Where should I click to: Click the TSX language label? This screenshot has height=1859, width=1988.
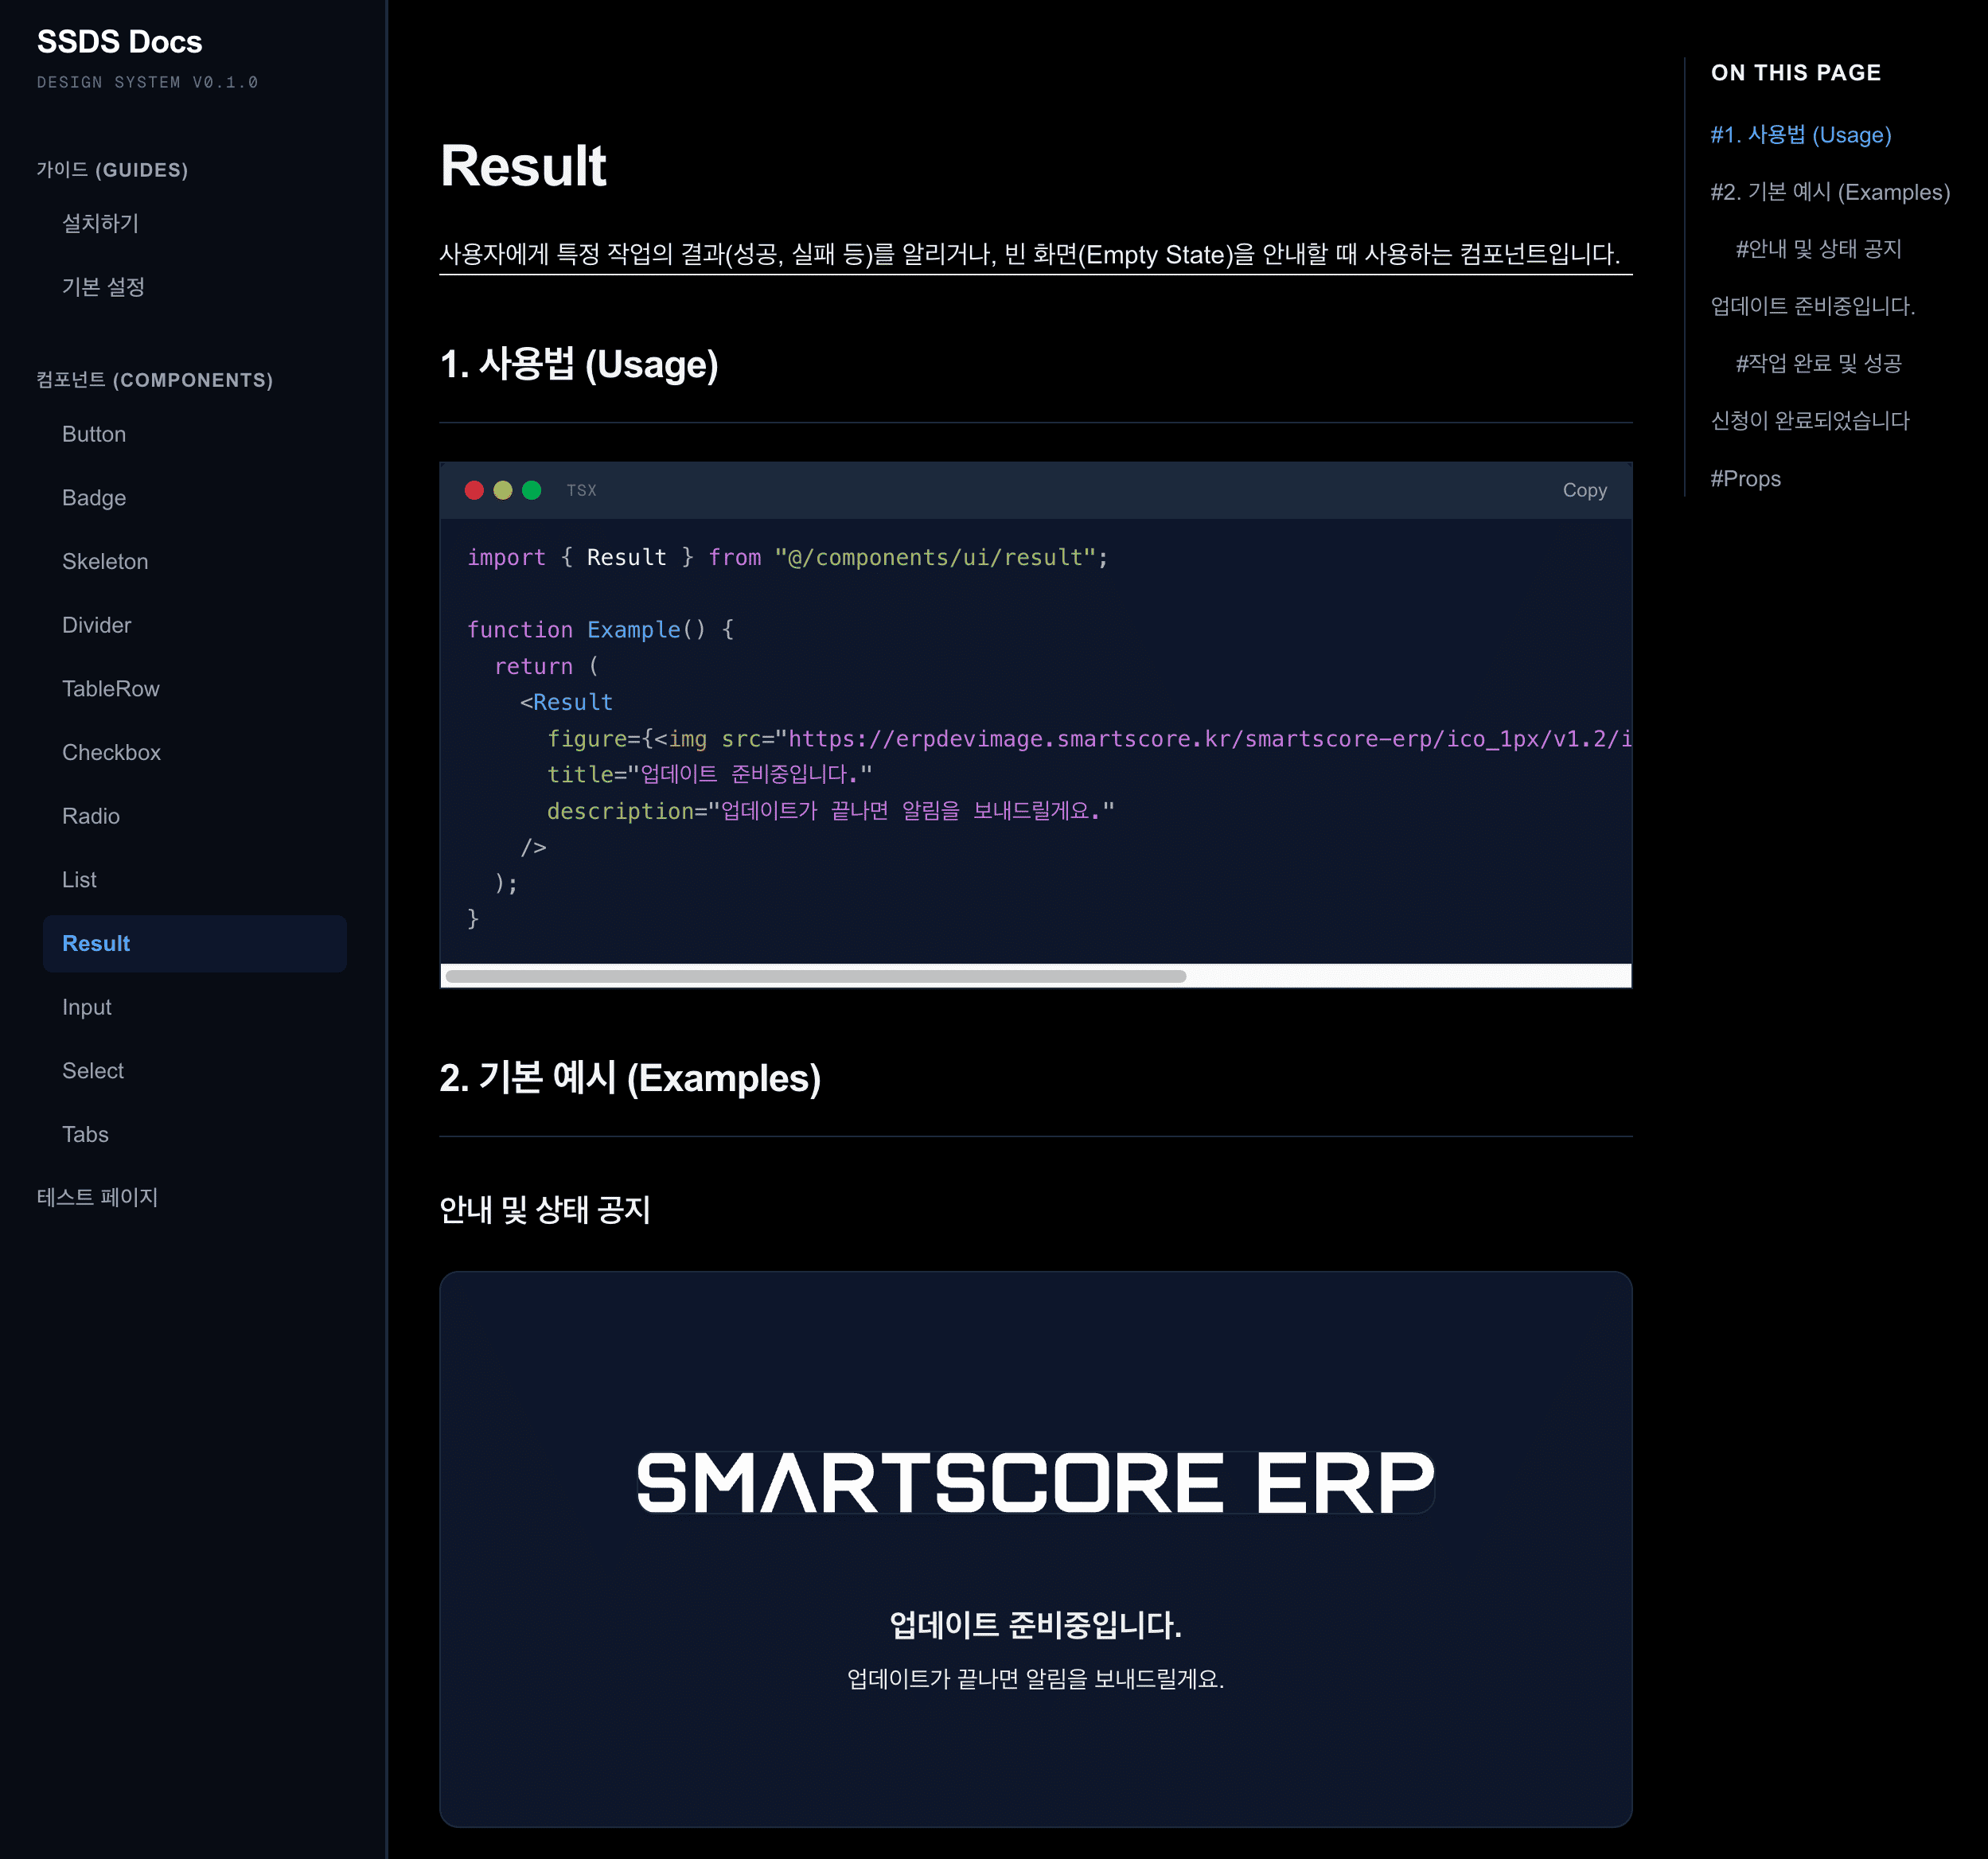[581, 490]
